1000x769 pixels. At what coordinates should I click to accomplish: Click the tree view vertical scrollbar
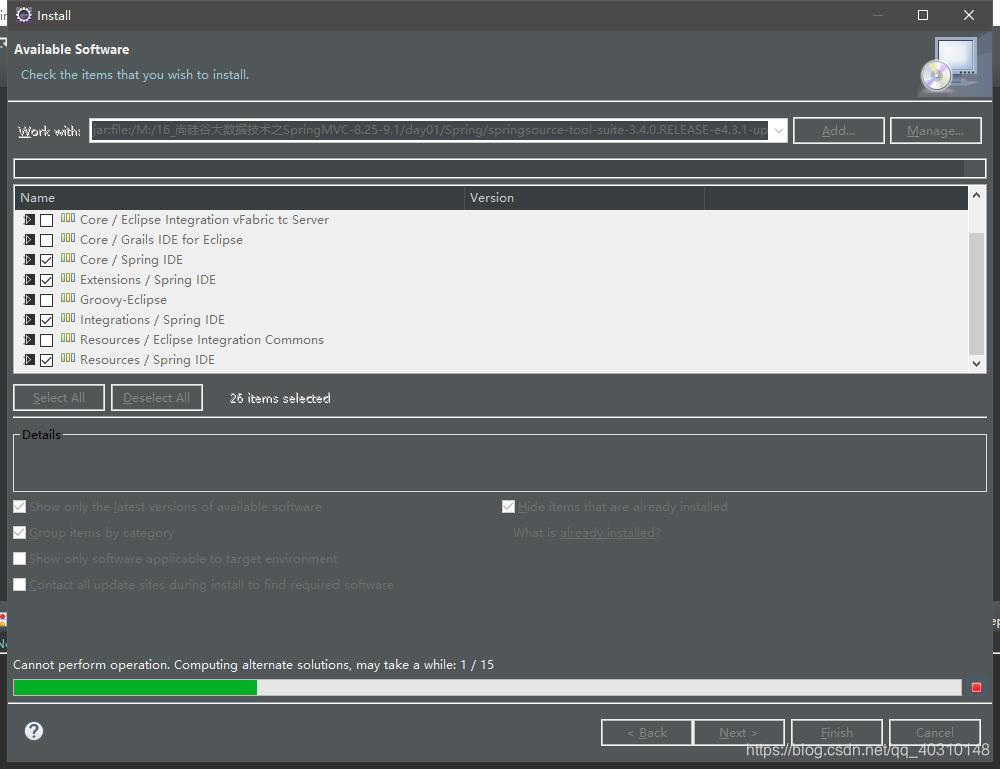[x=976, y=290]
